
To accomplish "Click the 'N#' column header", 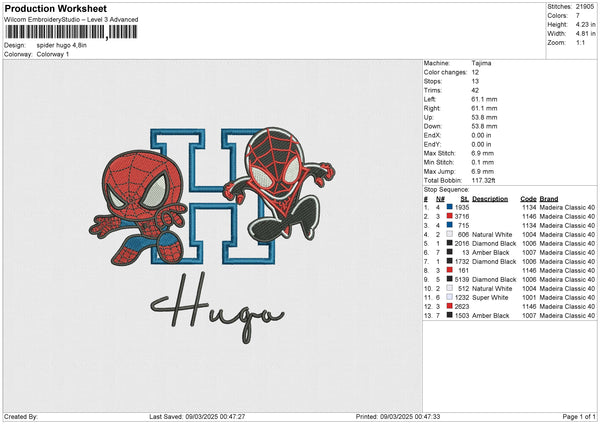I will (440, 199).
